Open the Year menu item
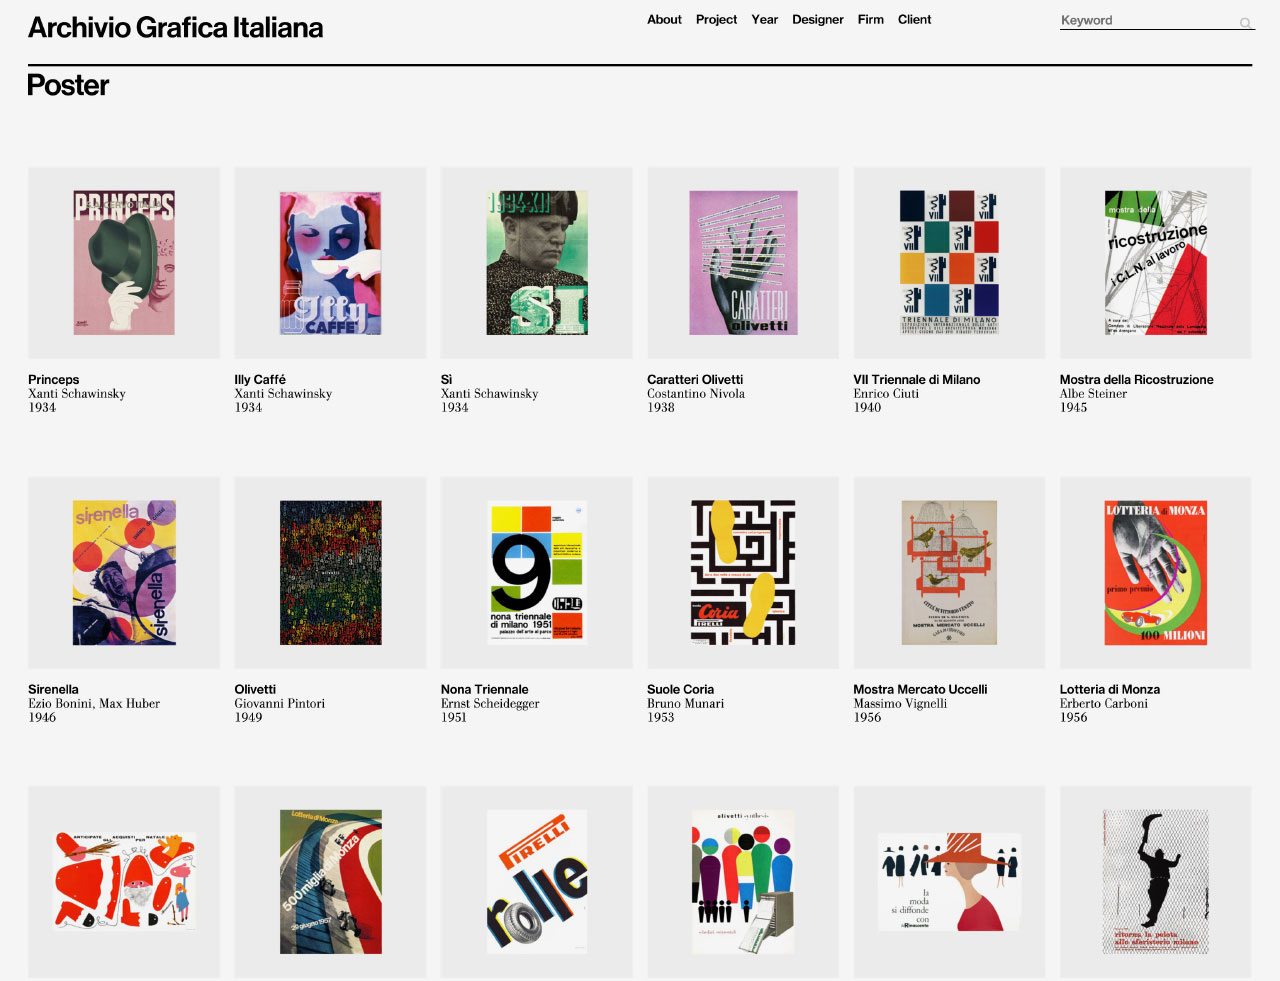Viewport: 1280px width, 981px height. (764, 19)
